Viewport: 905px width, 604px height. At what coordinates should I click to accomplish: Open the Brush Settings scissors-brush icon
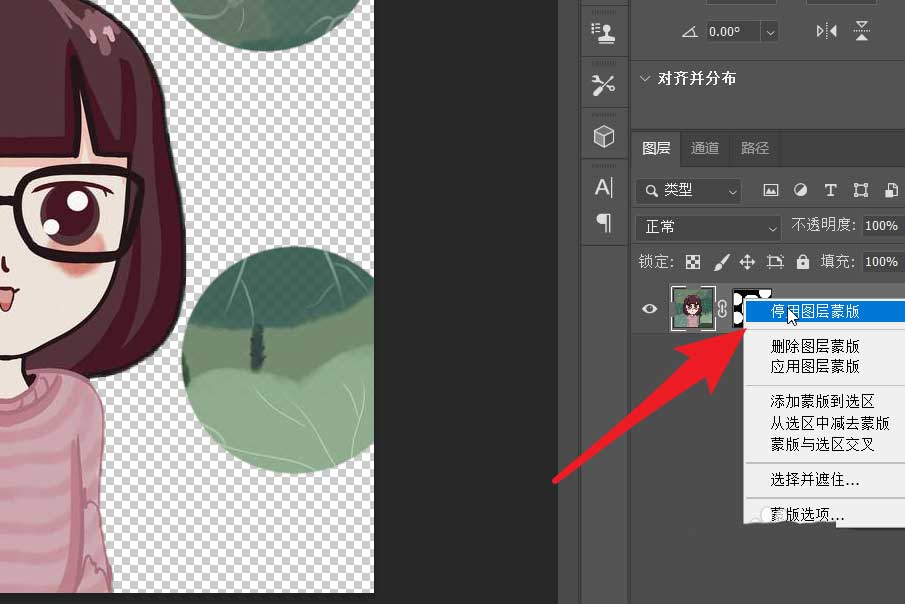pos(603,85)
